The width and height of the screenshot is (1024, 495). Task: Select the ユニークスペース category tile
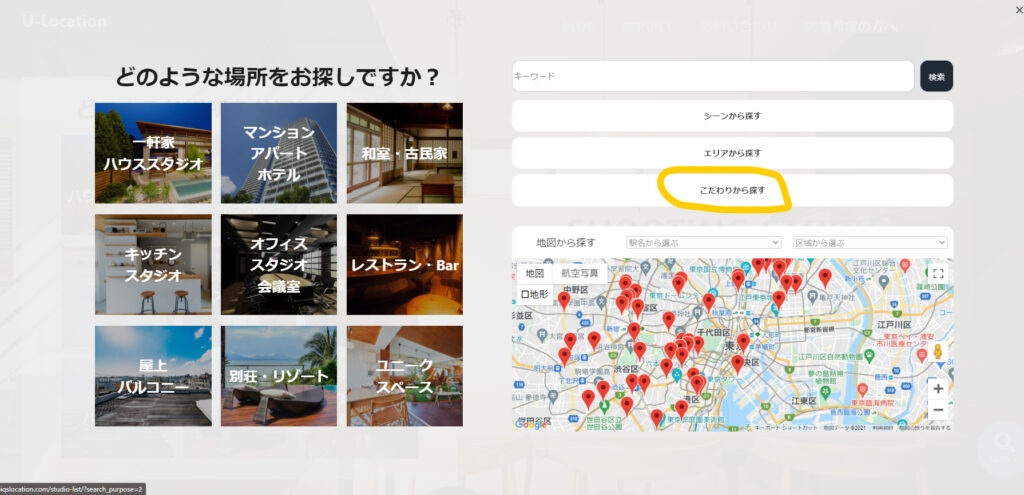pos(405,376)
